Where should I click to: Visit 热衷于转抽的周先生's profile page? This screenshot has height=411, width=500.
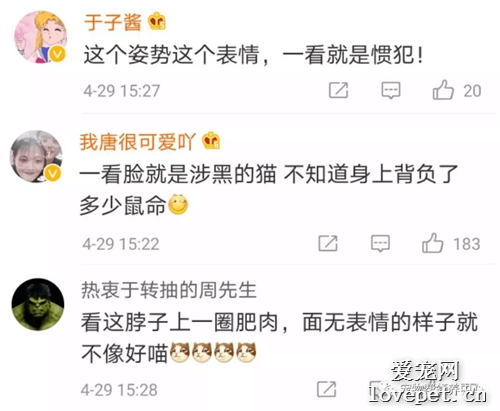pos(169,290)
